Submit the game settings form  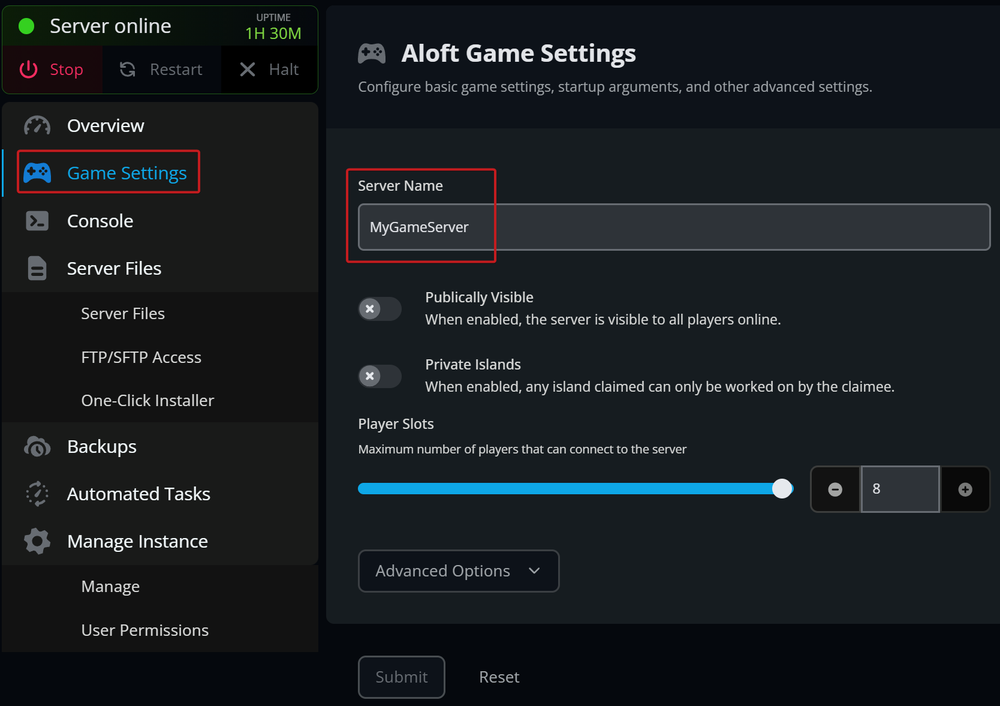(x=401, y=677)
